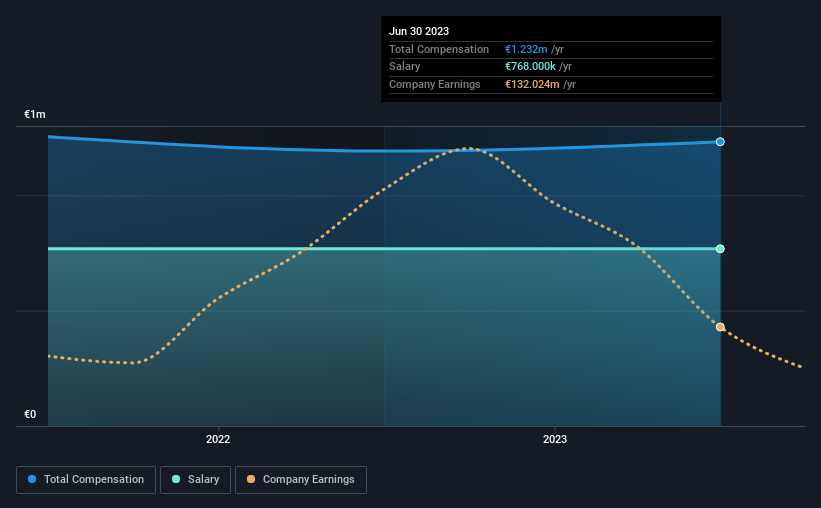Screen dimensions: 821x508
Task: Click the teal Salary data point
Action: tap(720, 249)
